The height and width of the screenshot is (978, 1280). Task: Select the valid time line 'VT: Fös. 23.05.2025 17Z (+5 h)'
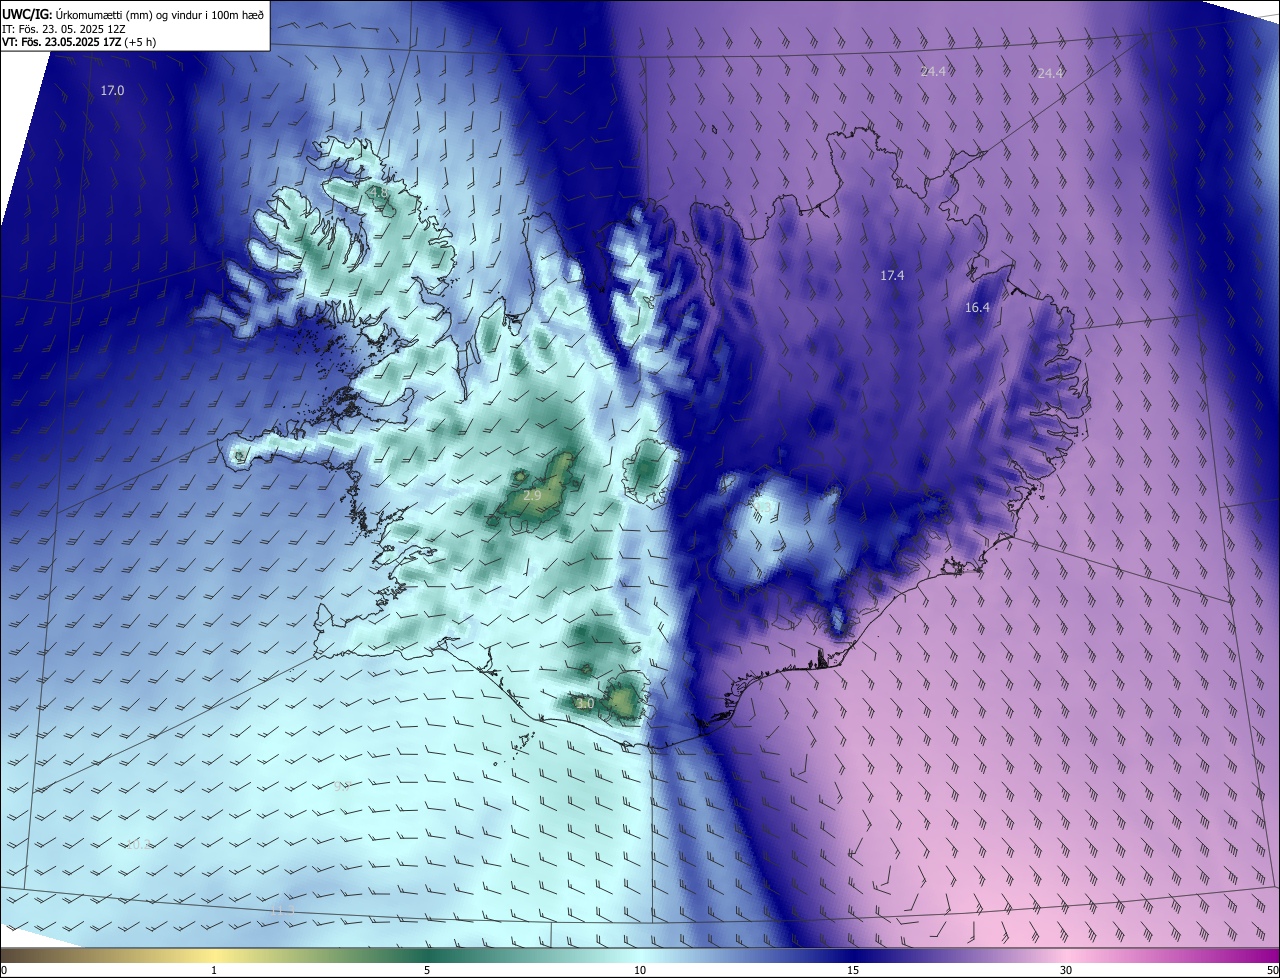[79, 42]
